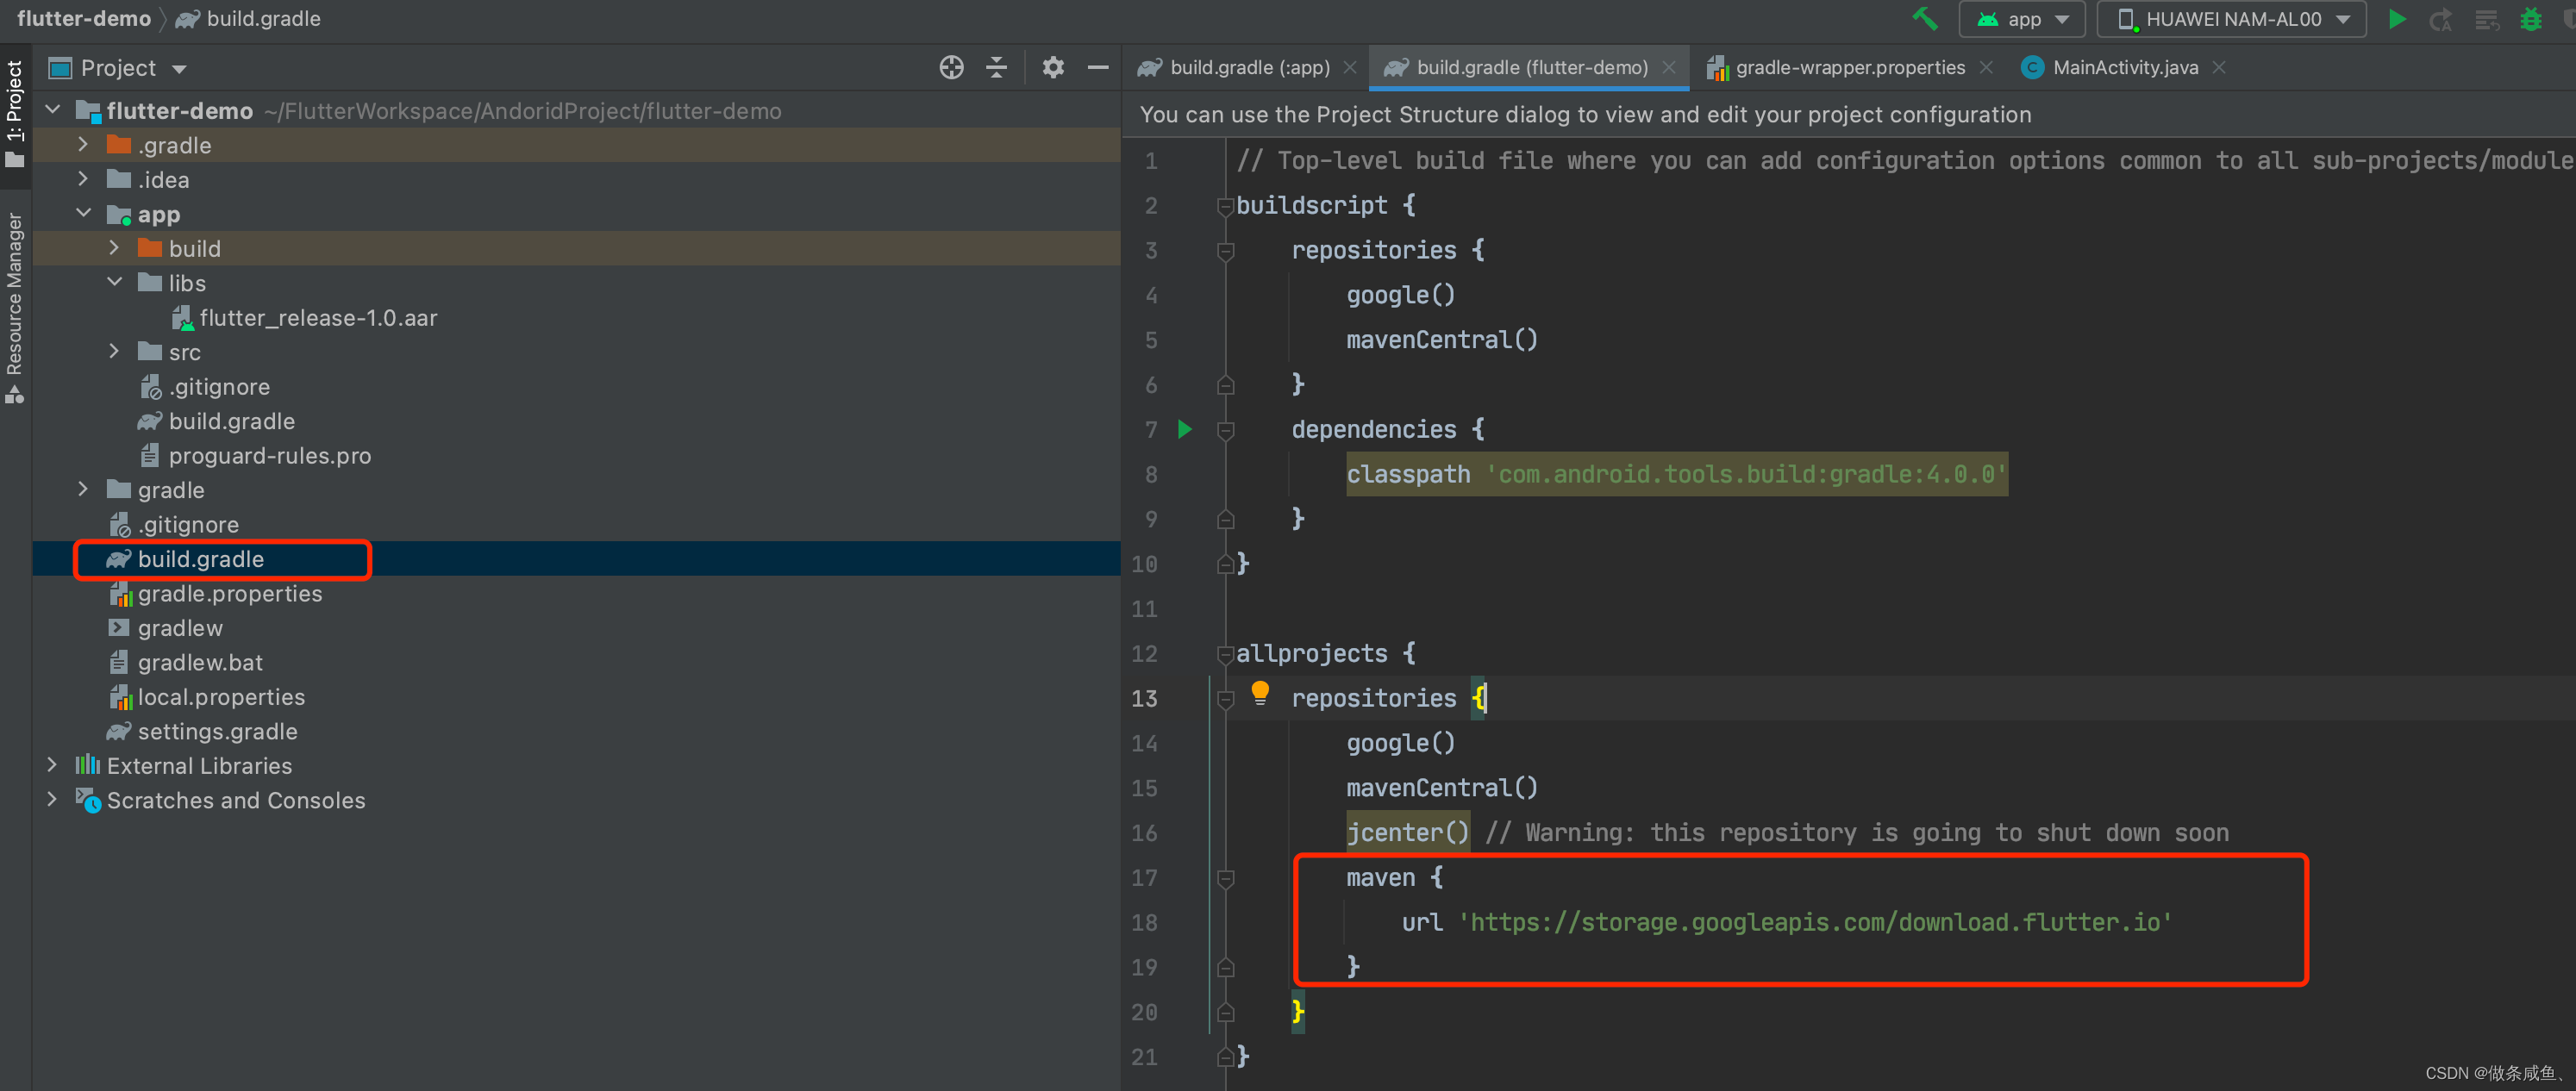This screenshot has height=1091, width=2576.
Task: Open the HUAWEI NAM-AL00 device selector
Action: pos(2230,18)
